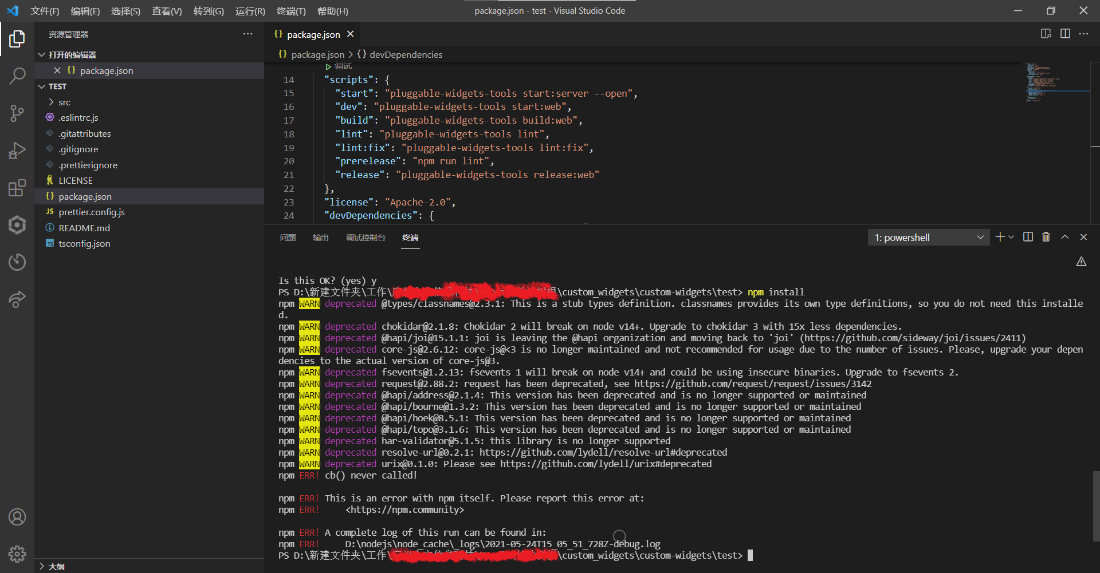The width and height of the screenshot is (1100, 573).
Task: Click the VS Code logo icon
Action: pos(12,11)
